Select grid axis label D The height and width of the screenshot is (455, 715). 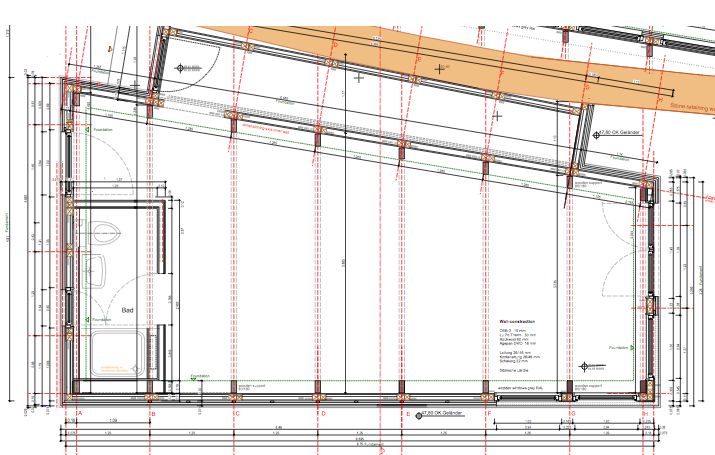click(x=323, y=413)
